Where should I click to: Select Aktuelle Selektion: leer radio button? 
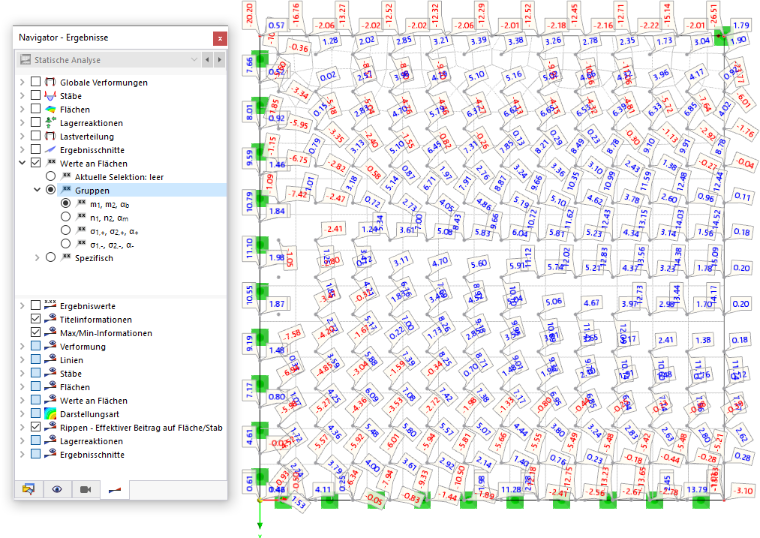coord(50,176)
